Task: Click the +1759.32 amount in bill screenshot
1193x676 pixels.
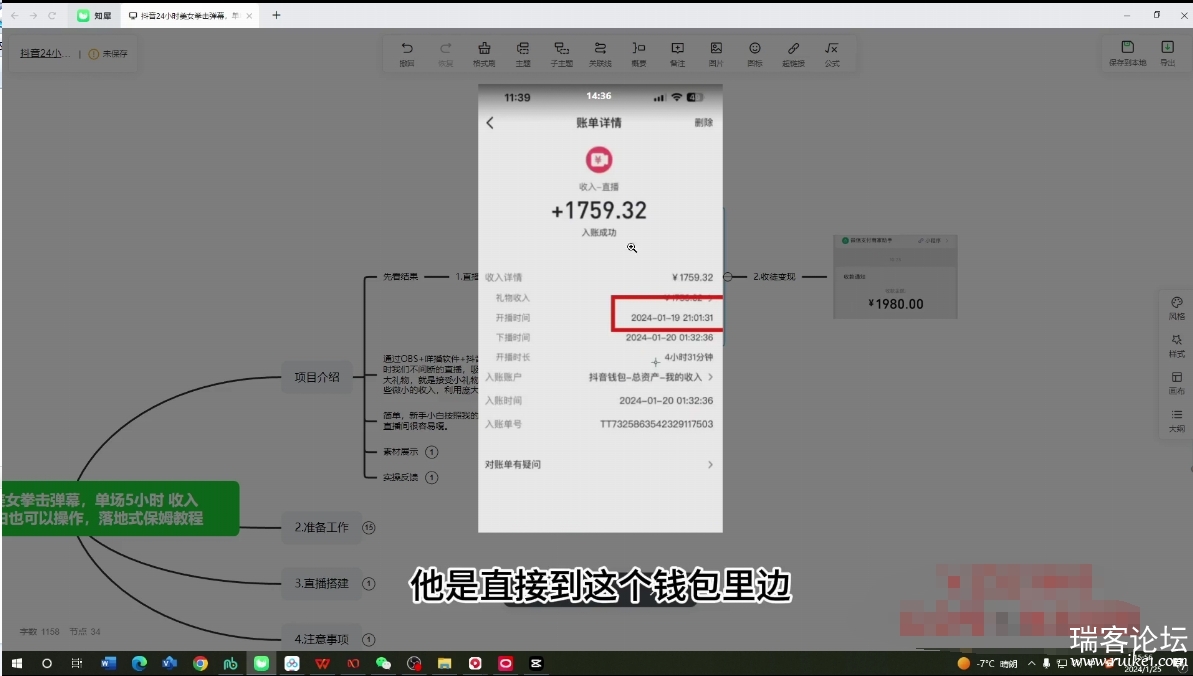Action: 599,210
